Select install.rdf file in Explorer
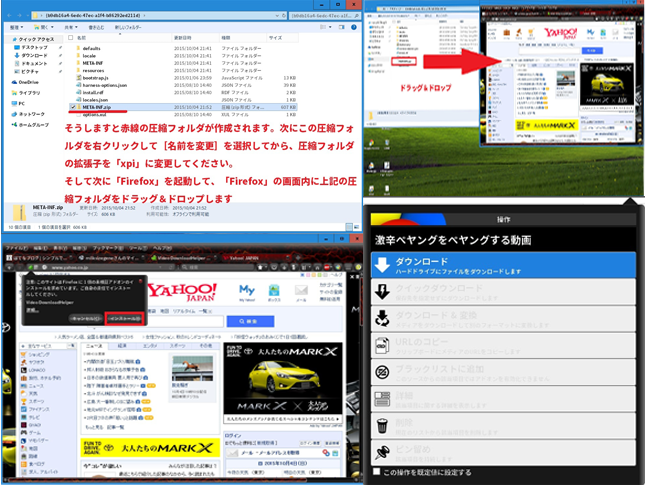 pyautogui.click(x=93, y=93)
